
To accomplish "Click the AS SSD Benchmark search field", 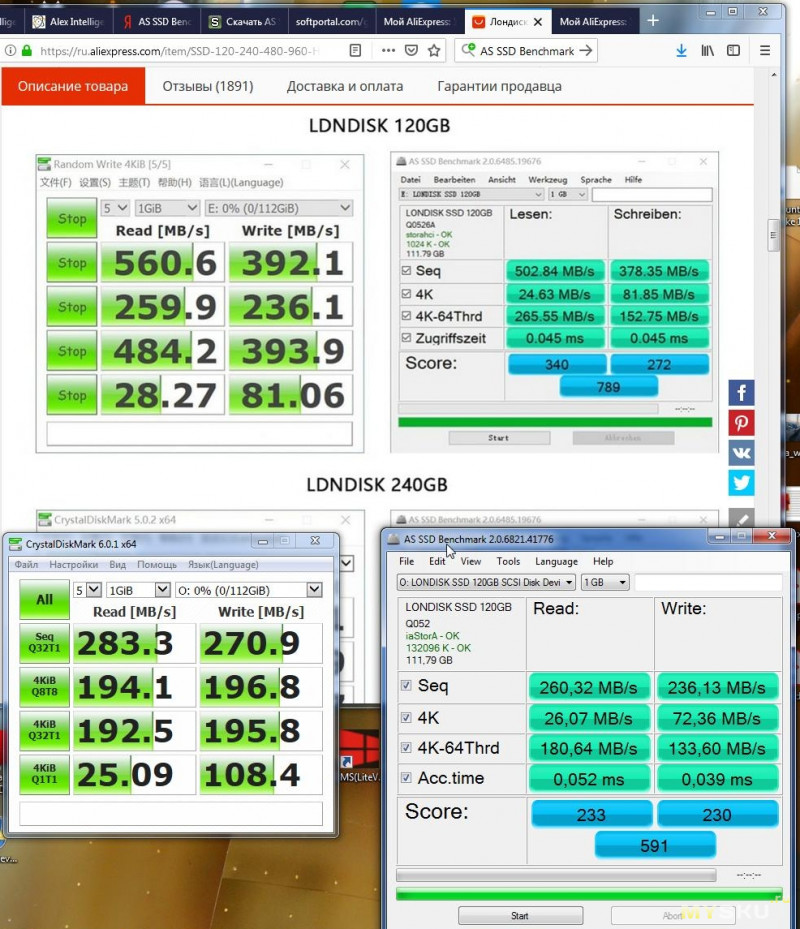I will pos(527,51).
